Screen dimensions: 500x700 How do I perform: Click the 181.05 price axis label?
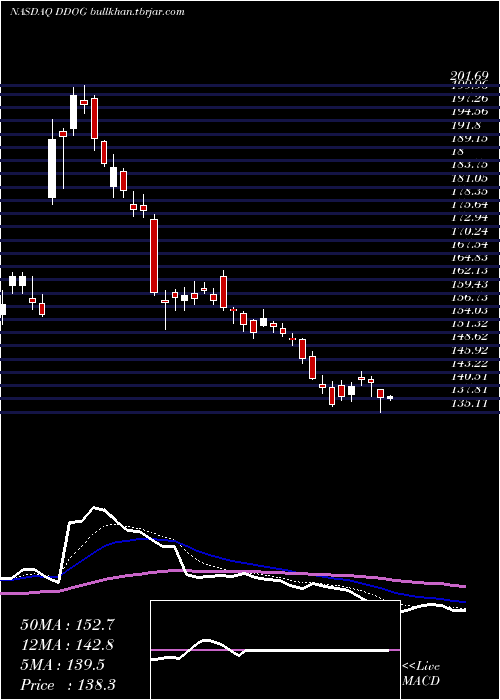(x=469, y=178)
